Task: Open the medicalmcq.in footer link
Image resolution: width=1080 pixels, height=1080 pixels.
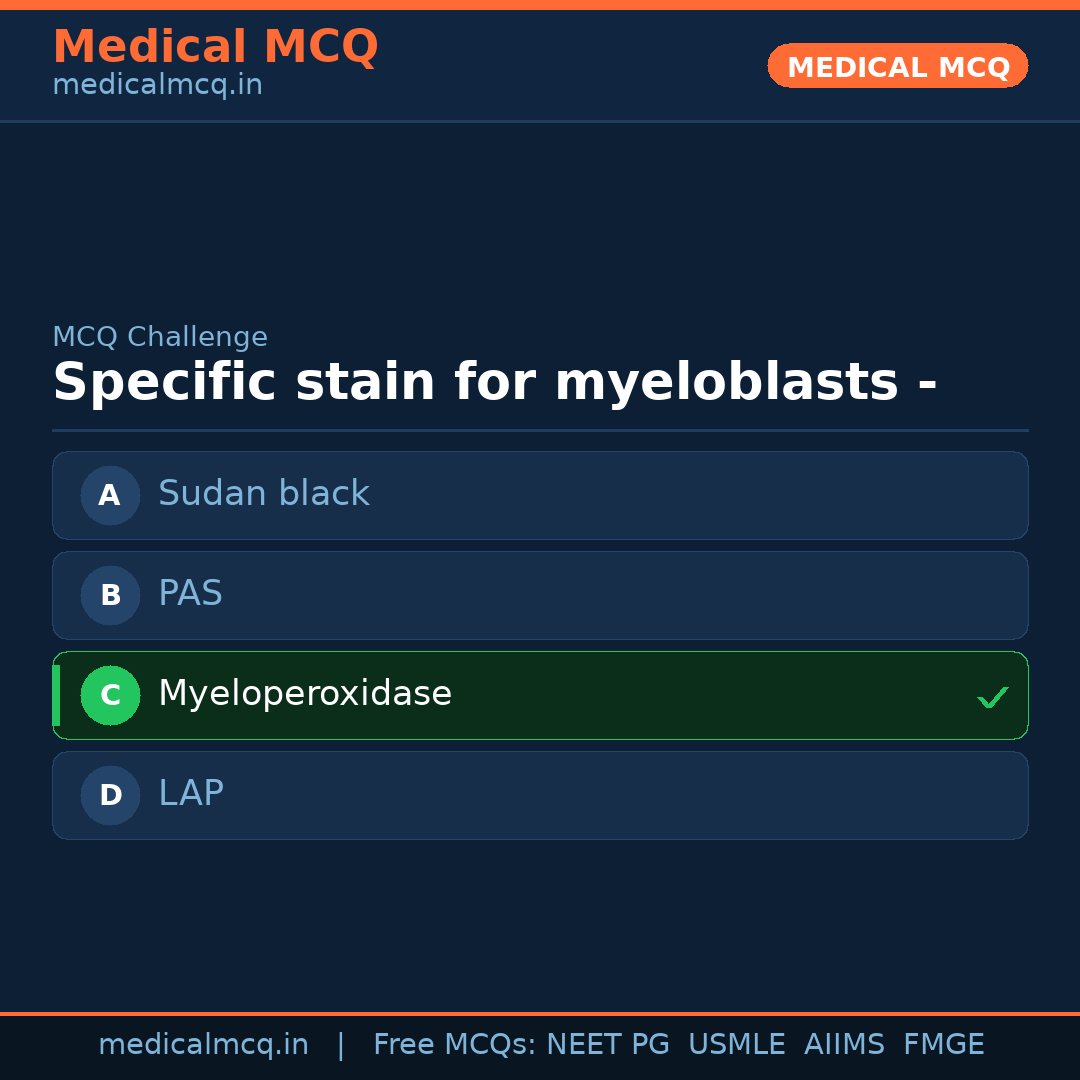Action: click(203, 1043)
